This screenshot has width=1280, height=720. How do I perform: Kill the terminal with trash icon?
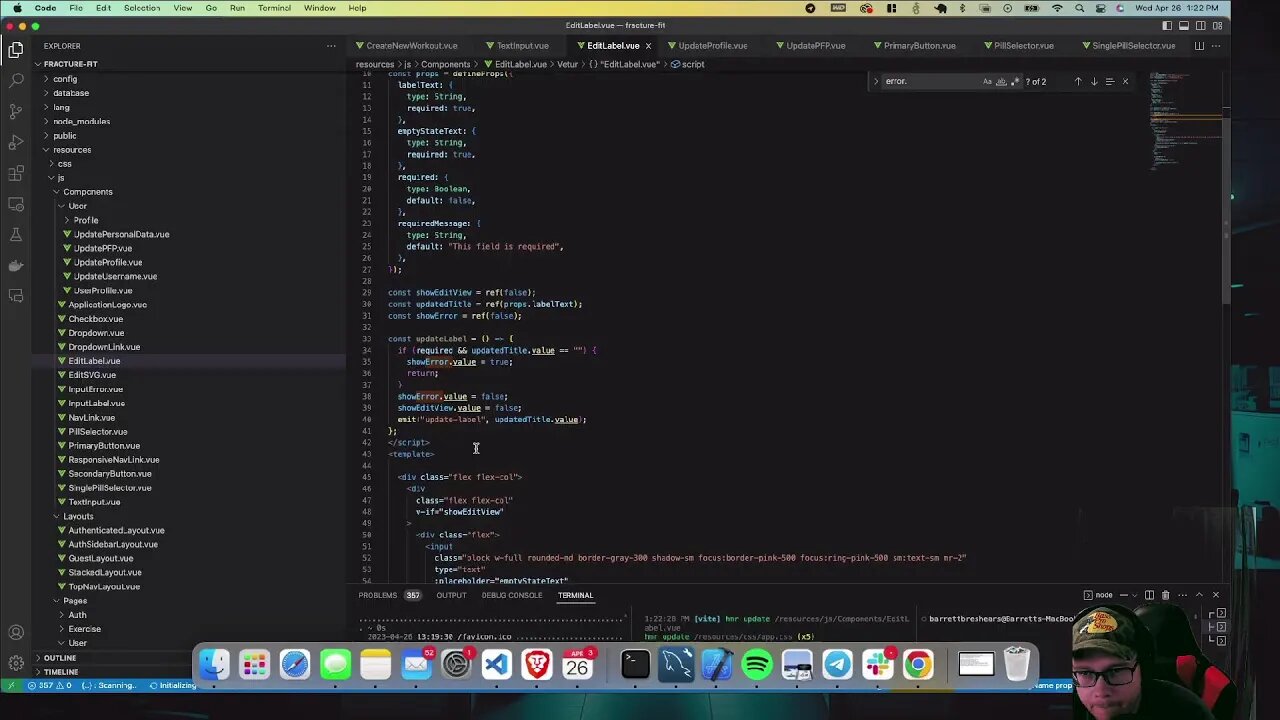click(x=1165, y=595)
